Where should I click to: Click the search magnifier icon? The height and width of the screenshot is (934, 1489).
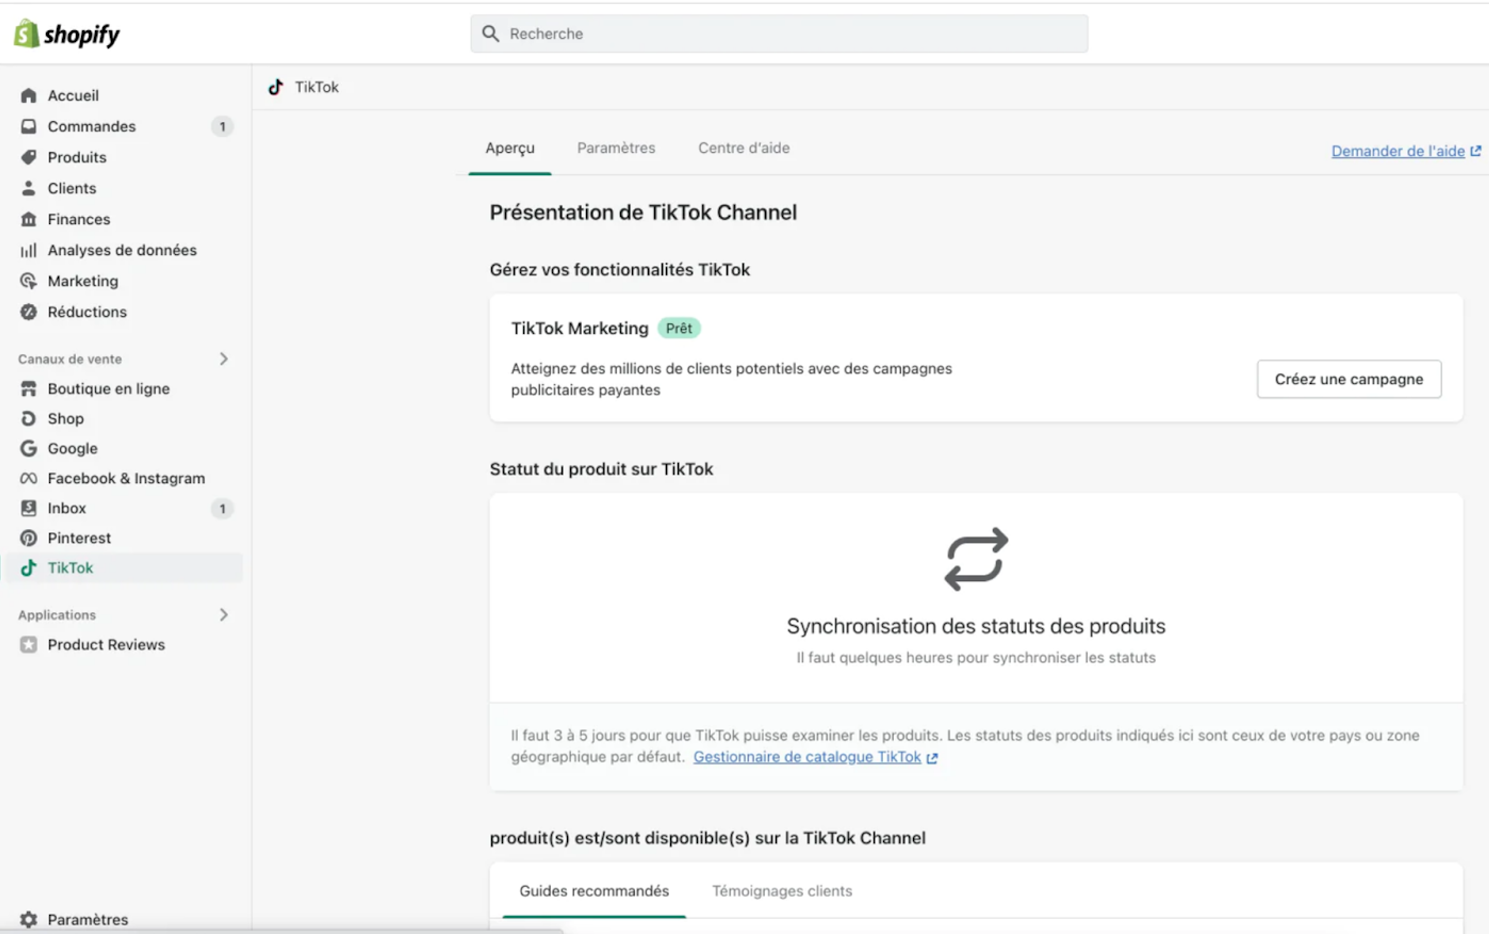(x=491, y=34)
